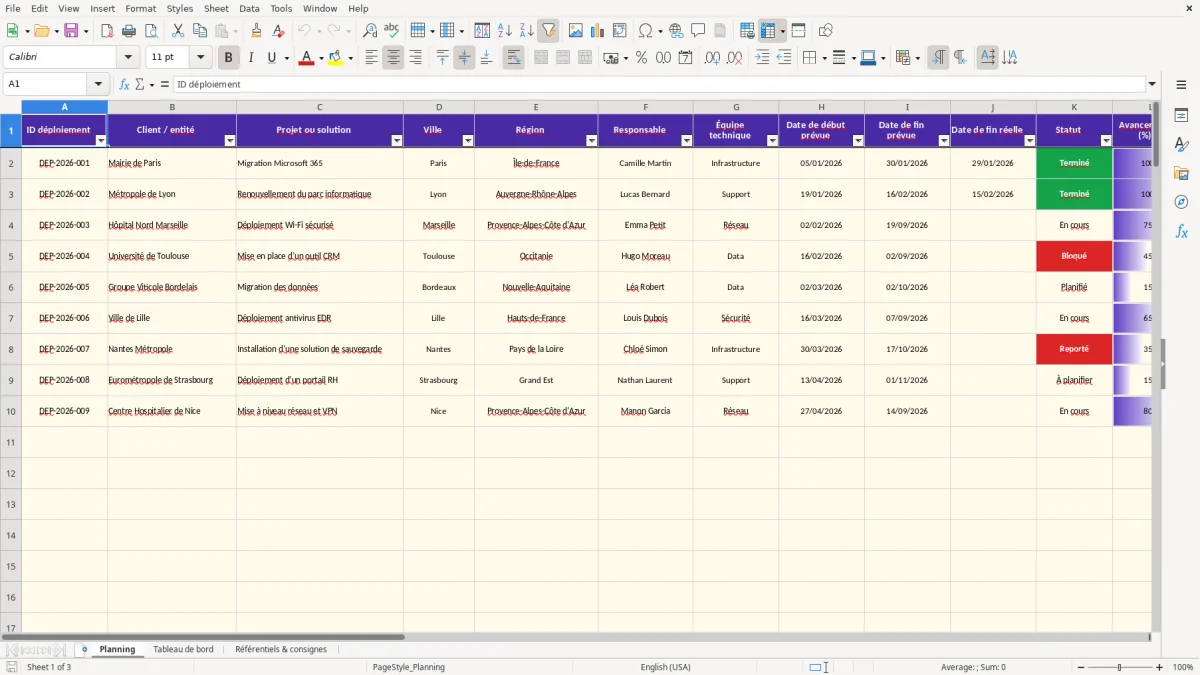
Task: Open filter dropdown for Statut column
Action: (x=1105, y=141)
